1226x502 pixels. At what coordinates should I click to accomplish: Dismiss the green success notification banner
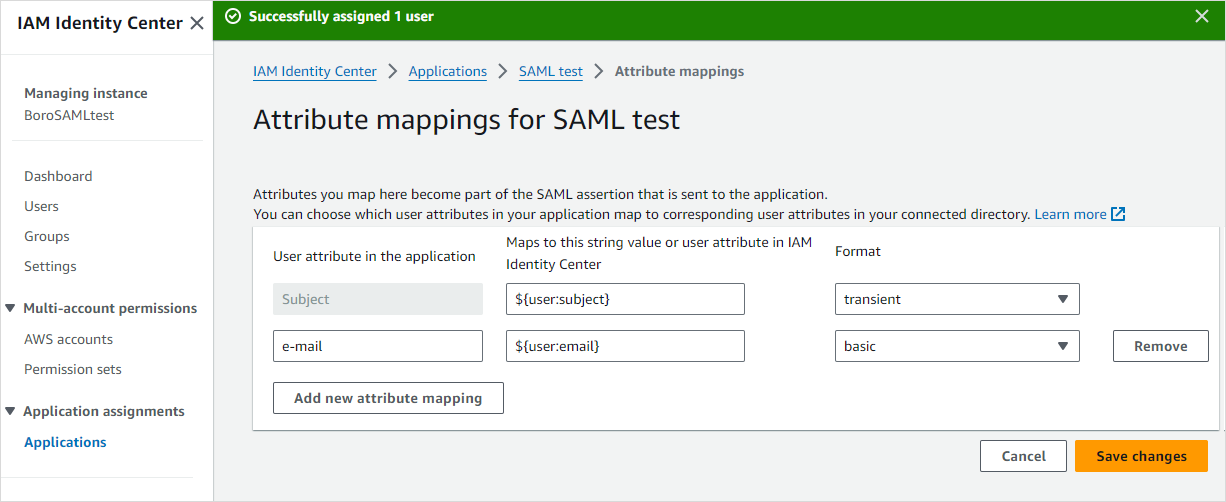click(x=1202, y=16)
